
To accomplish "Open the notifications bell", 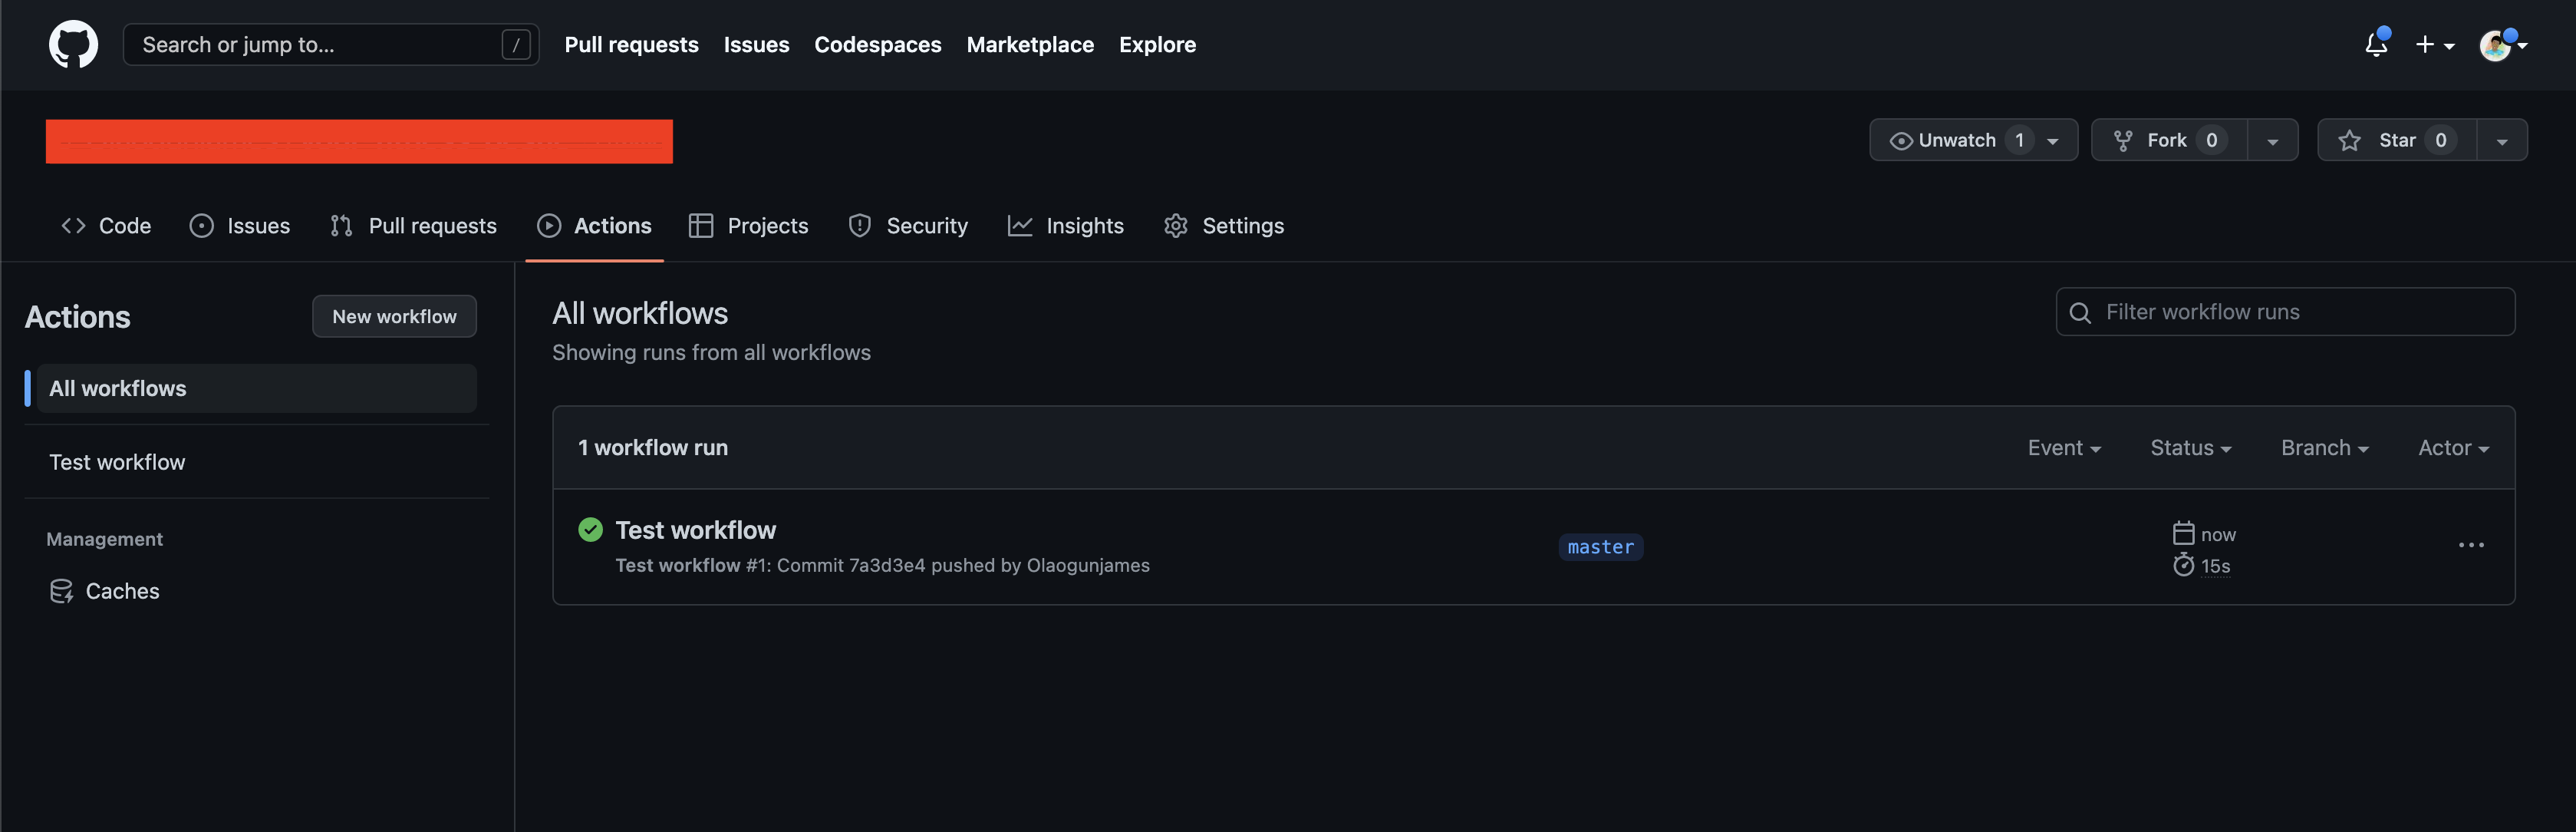I will [x=2376, y=45].
